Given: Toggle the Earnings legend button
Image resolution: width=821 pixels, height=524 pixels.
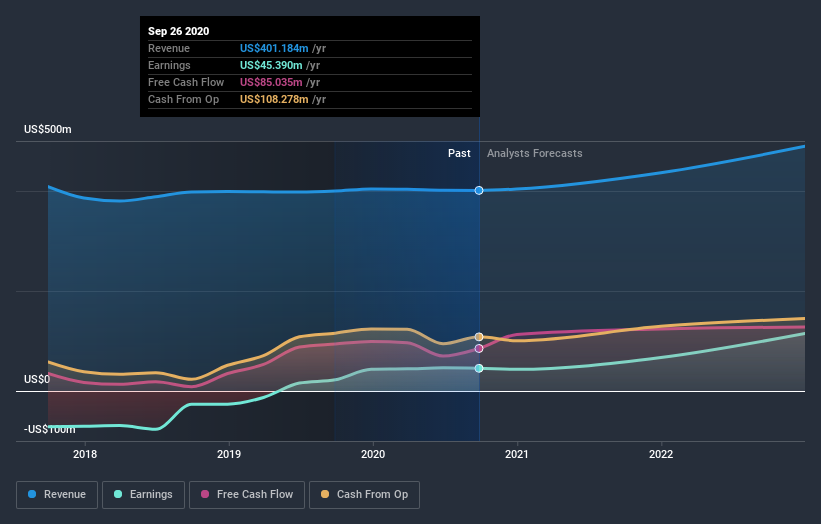Looking at the screenshot, I should pos(143,495).
